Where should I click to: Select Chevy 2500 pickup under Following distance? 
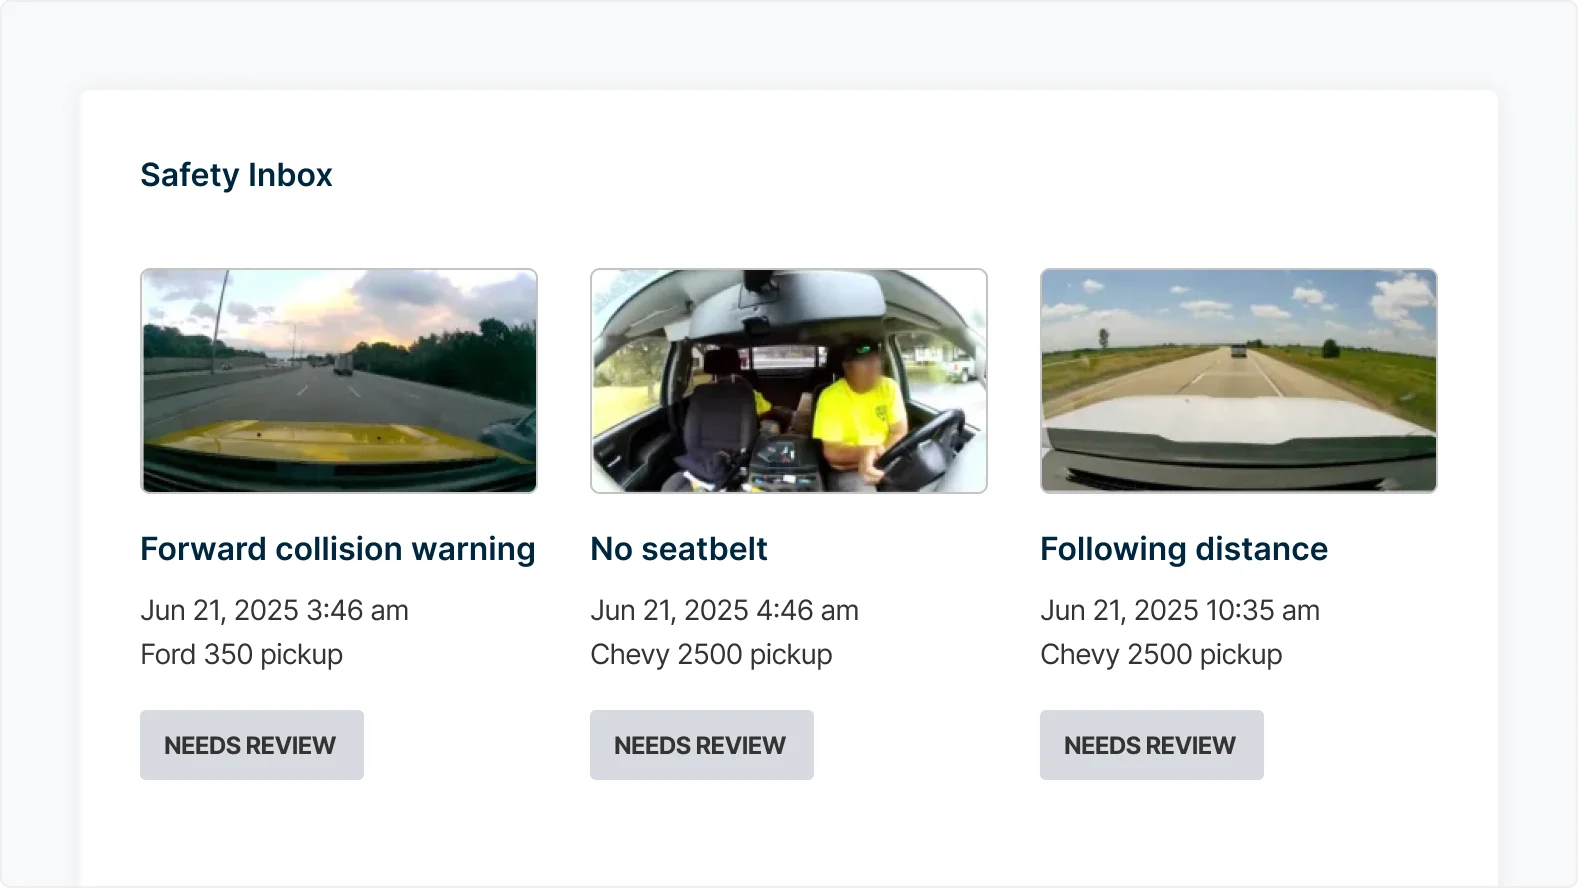tap(1161, 654)
